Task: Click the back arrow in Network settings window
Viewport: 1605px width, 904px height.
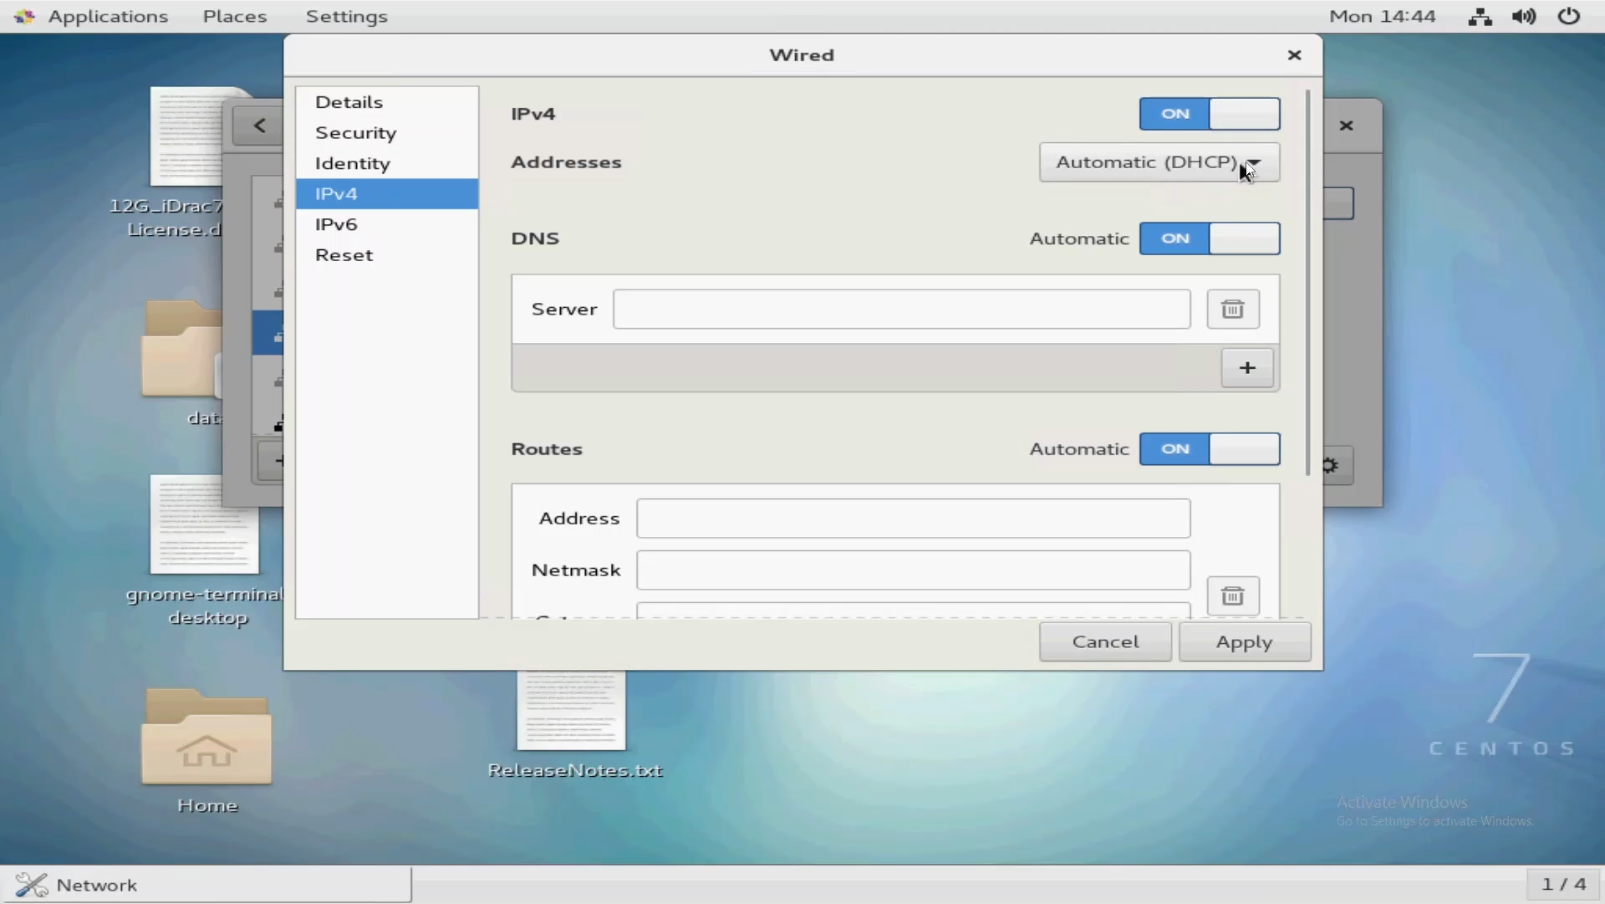Action: tap(259, 126)
